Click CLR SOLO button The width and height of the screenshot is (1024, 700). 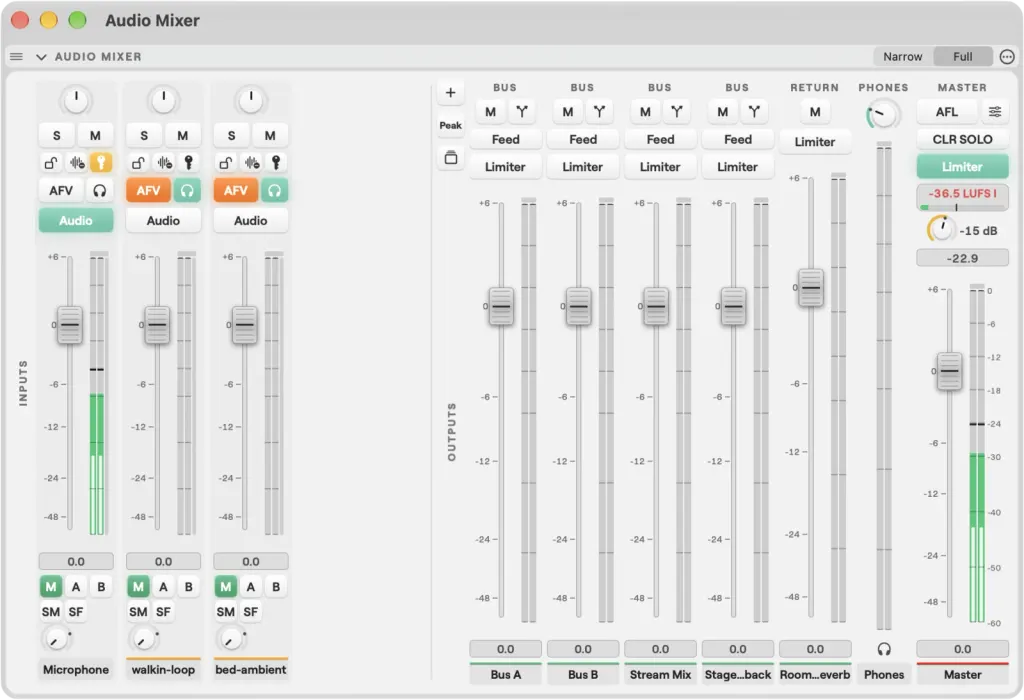click(x=962, y=139)
